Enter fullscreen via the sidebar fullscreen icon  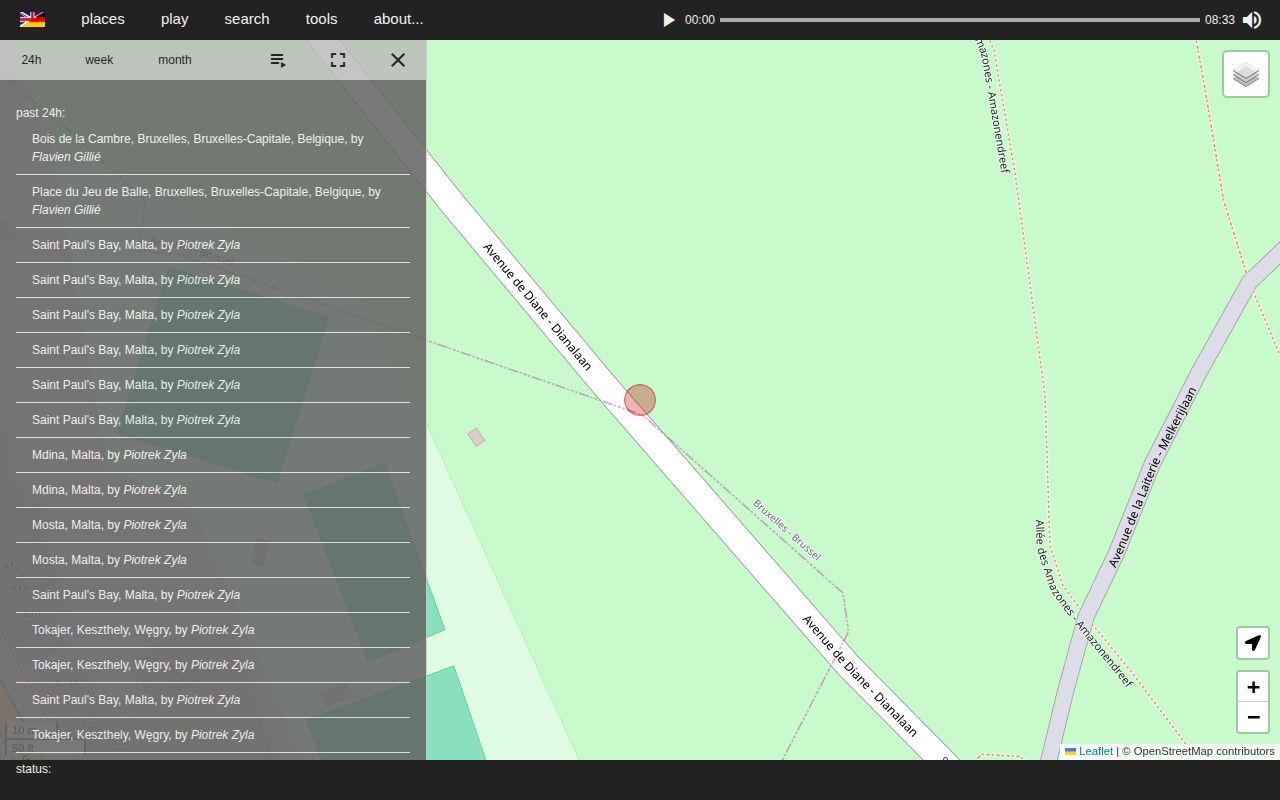(x=337, y=60)
